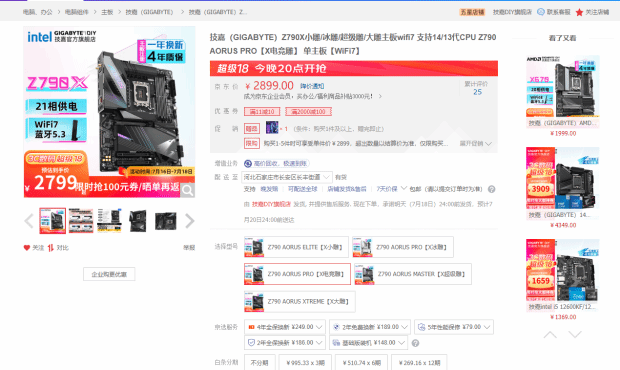Click the magnifier icon on product image
This screenshot has width=620, height=370.
pos(188,191)
